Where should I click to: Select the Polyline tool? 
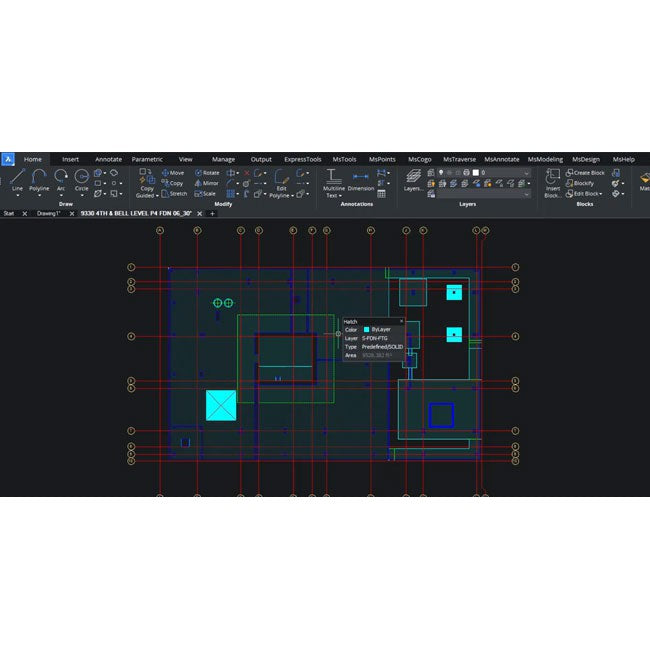38,179
